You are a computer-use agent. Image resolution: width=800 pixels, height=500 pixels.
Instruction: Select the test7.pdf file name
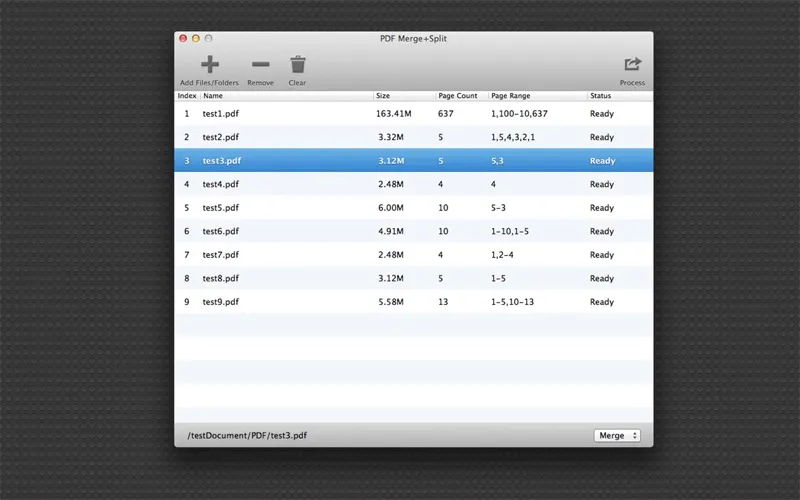pos(220,254)
